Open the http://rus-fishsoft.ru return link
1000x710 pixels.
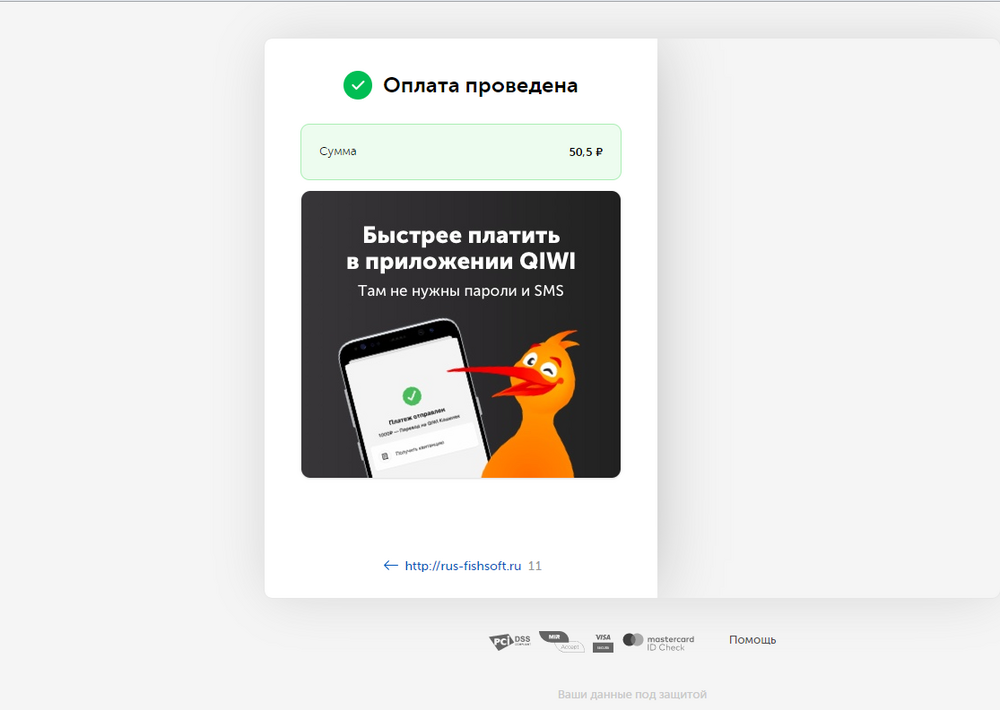(463, 566)
